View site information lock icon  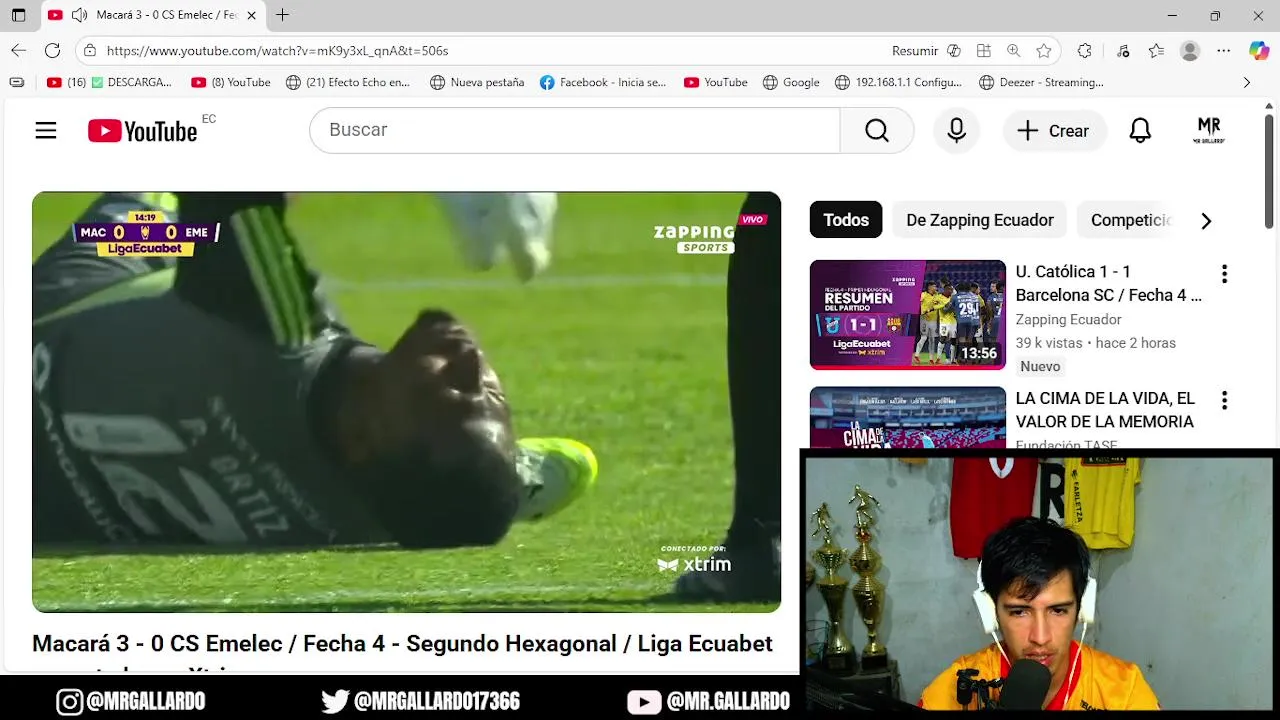pos(90,50)
